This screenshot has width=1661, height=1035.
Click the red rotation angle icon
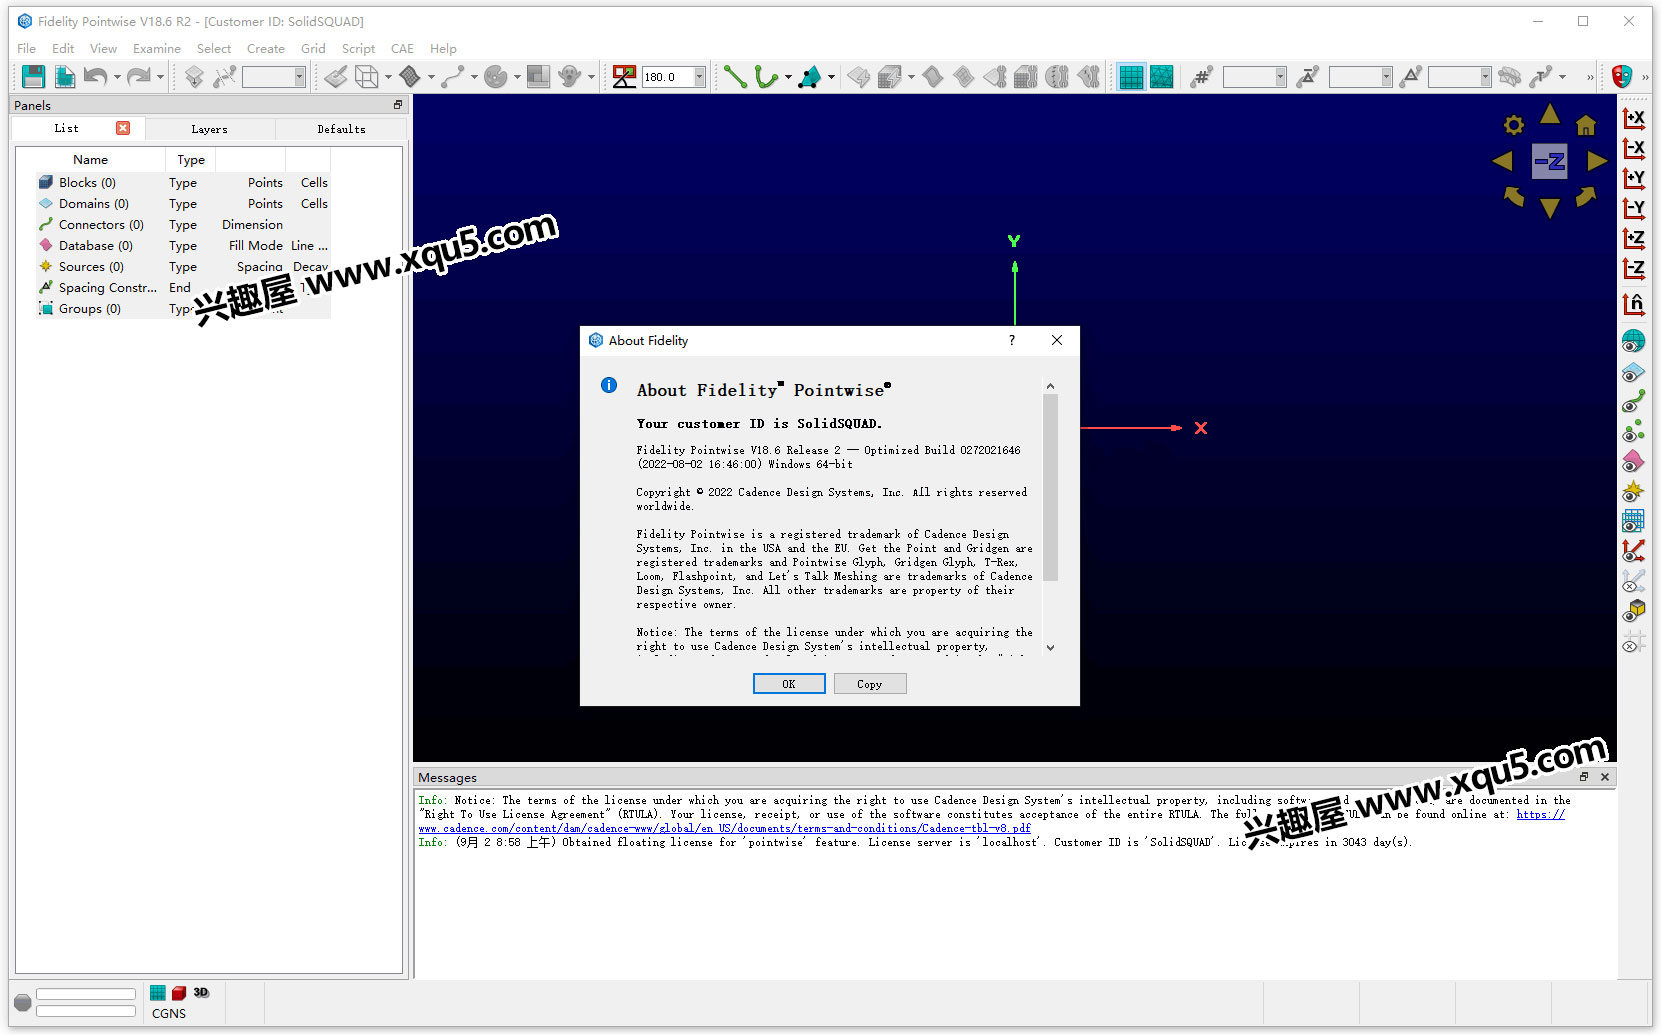(x=624, y=76)
